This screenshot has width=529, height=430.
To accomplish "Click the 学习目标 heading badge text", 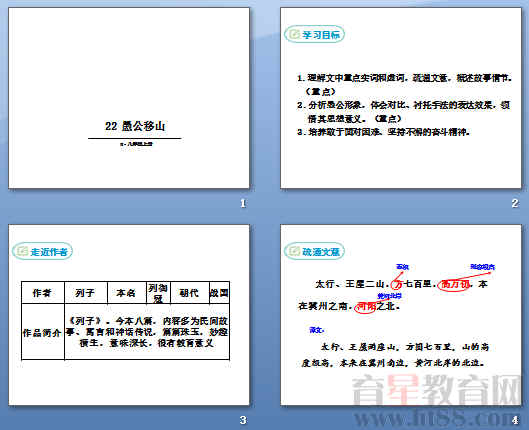I will pos(321,34).
